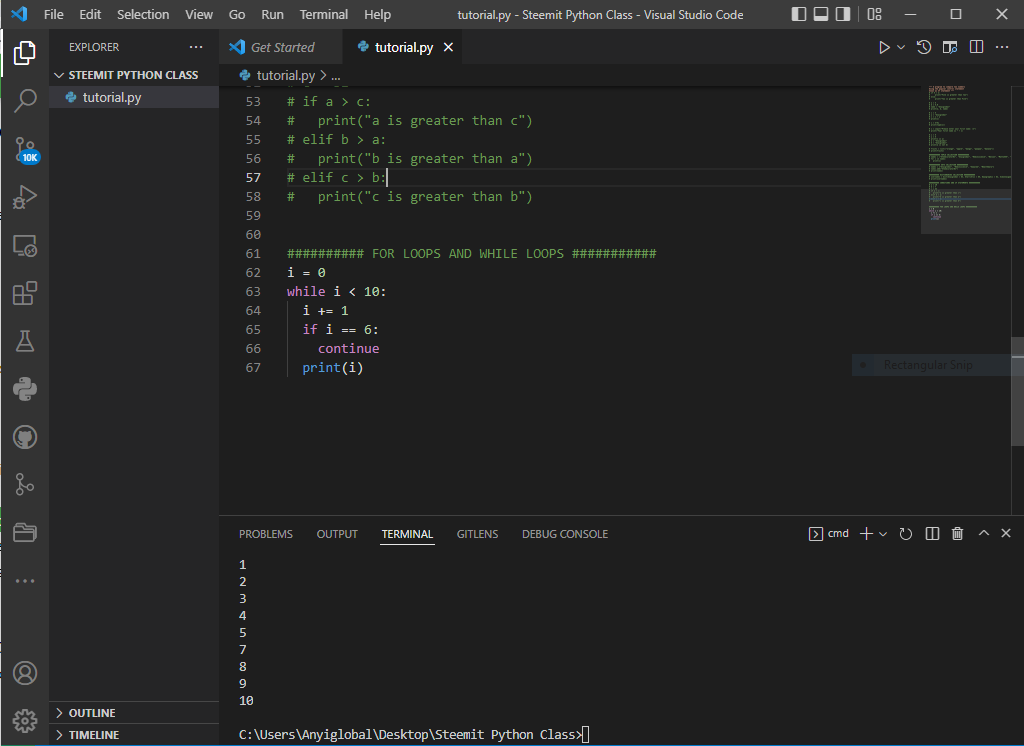
Task: Expand the OUTLINE section
Action: click(92, 713)
